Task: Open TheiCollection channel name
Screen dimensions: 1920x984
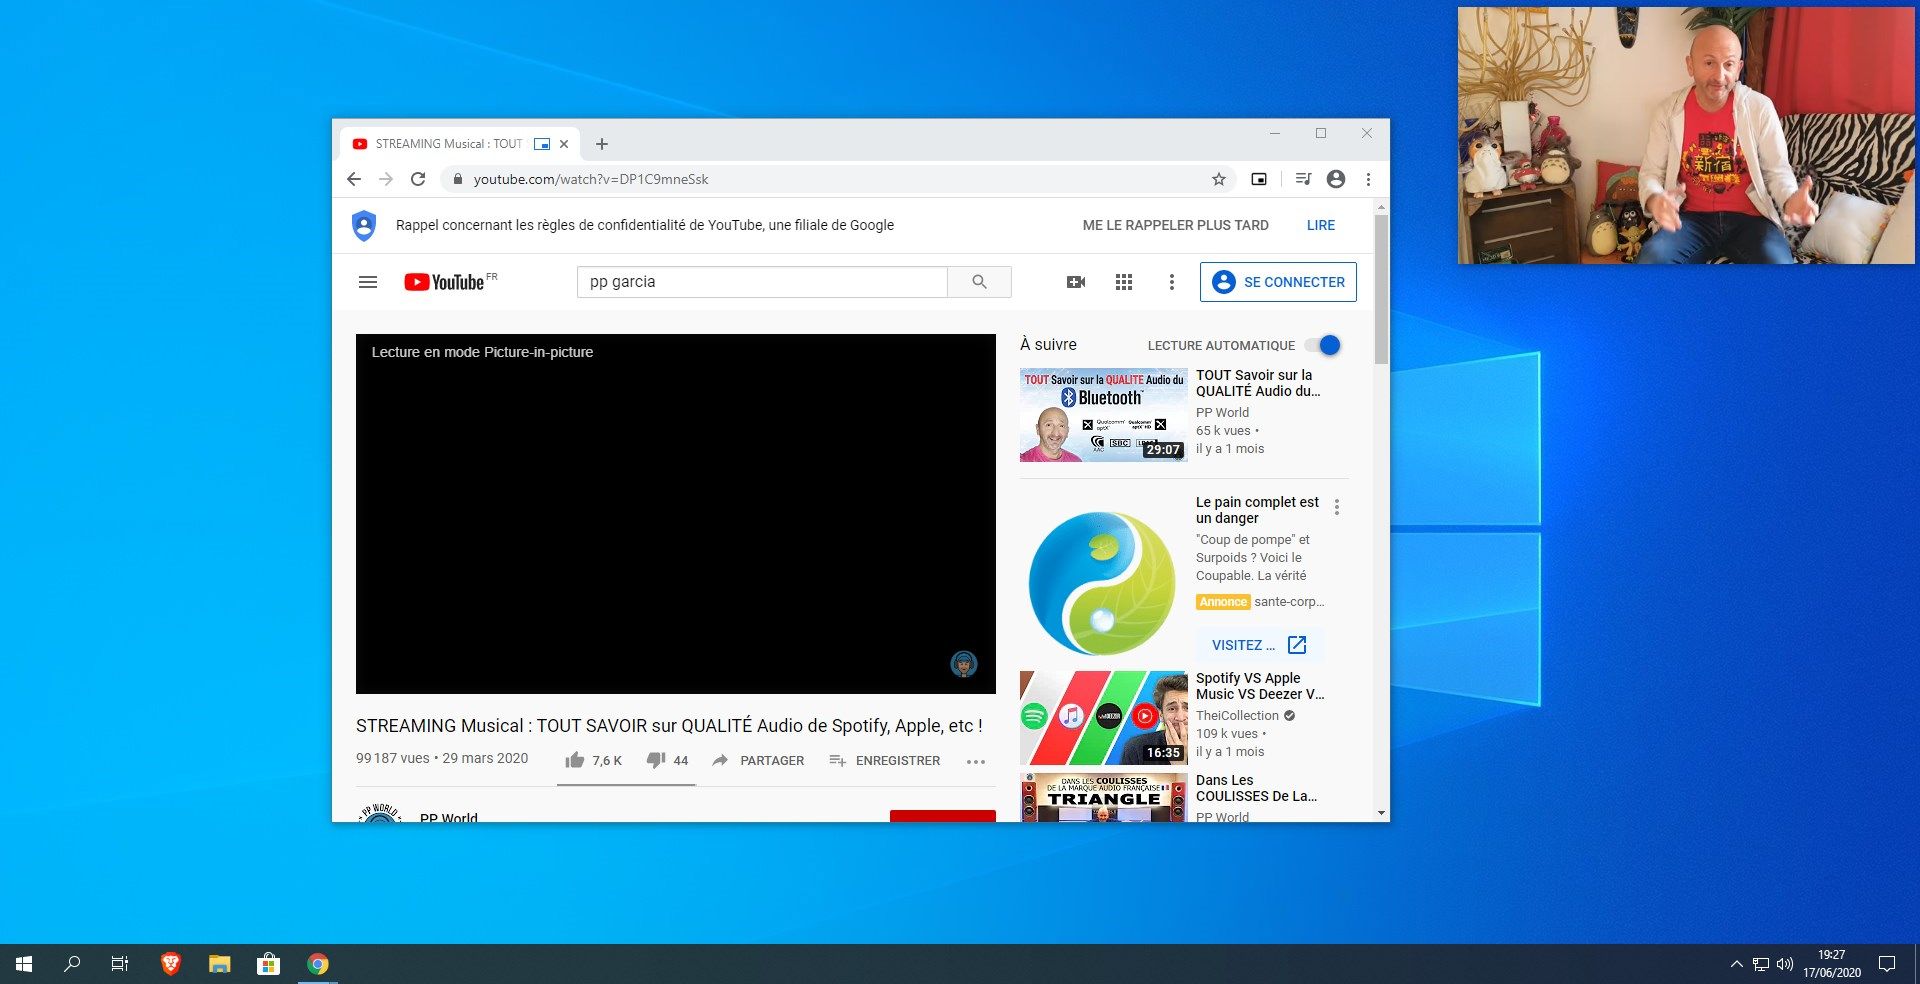Action: pos(1237,715)
